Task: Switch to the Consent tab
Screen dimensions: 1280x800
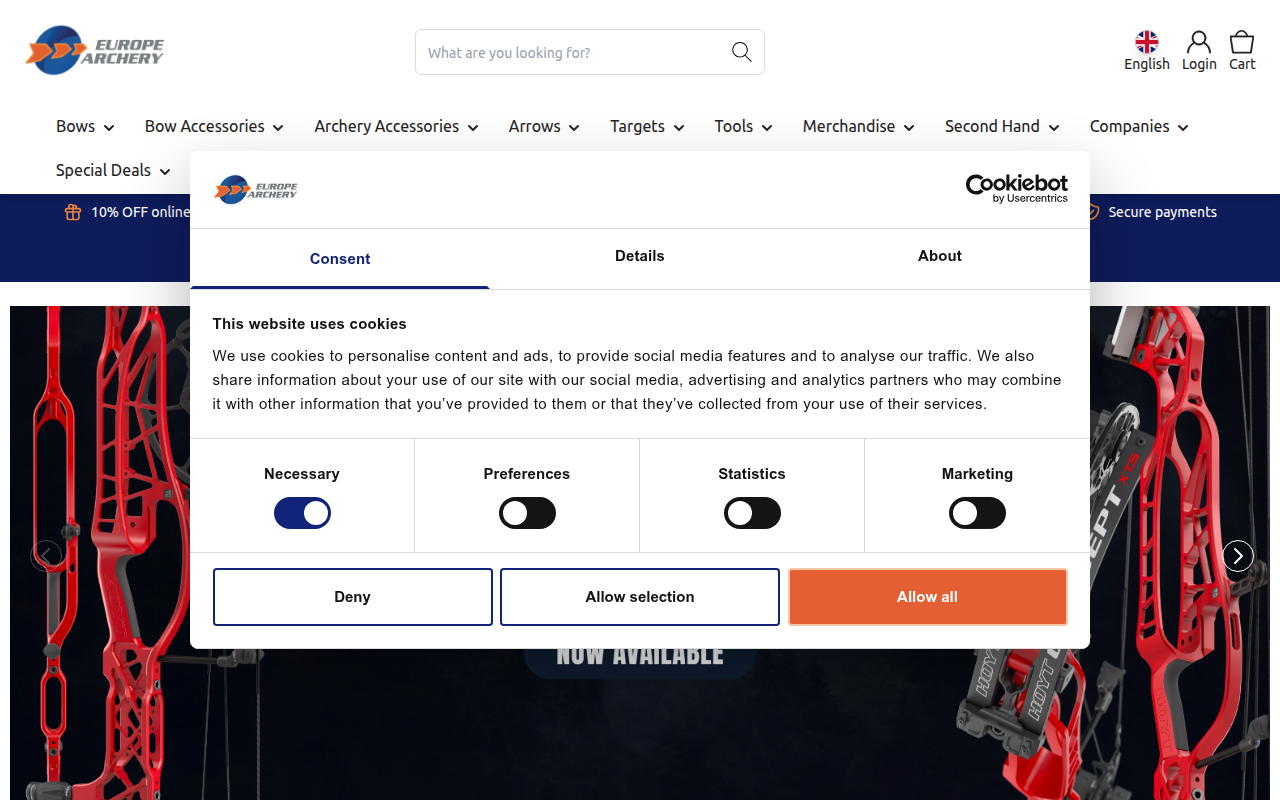Action: pos(340,259)
